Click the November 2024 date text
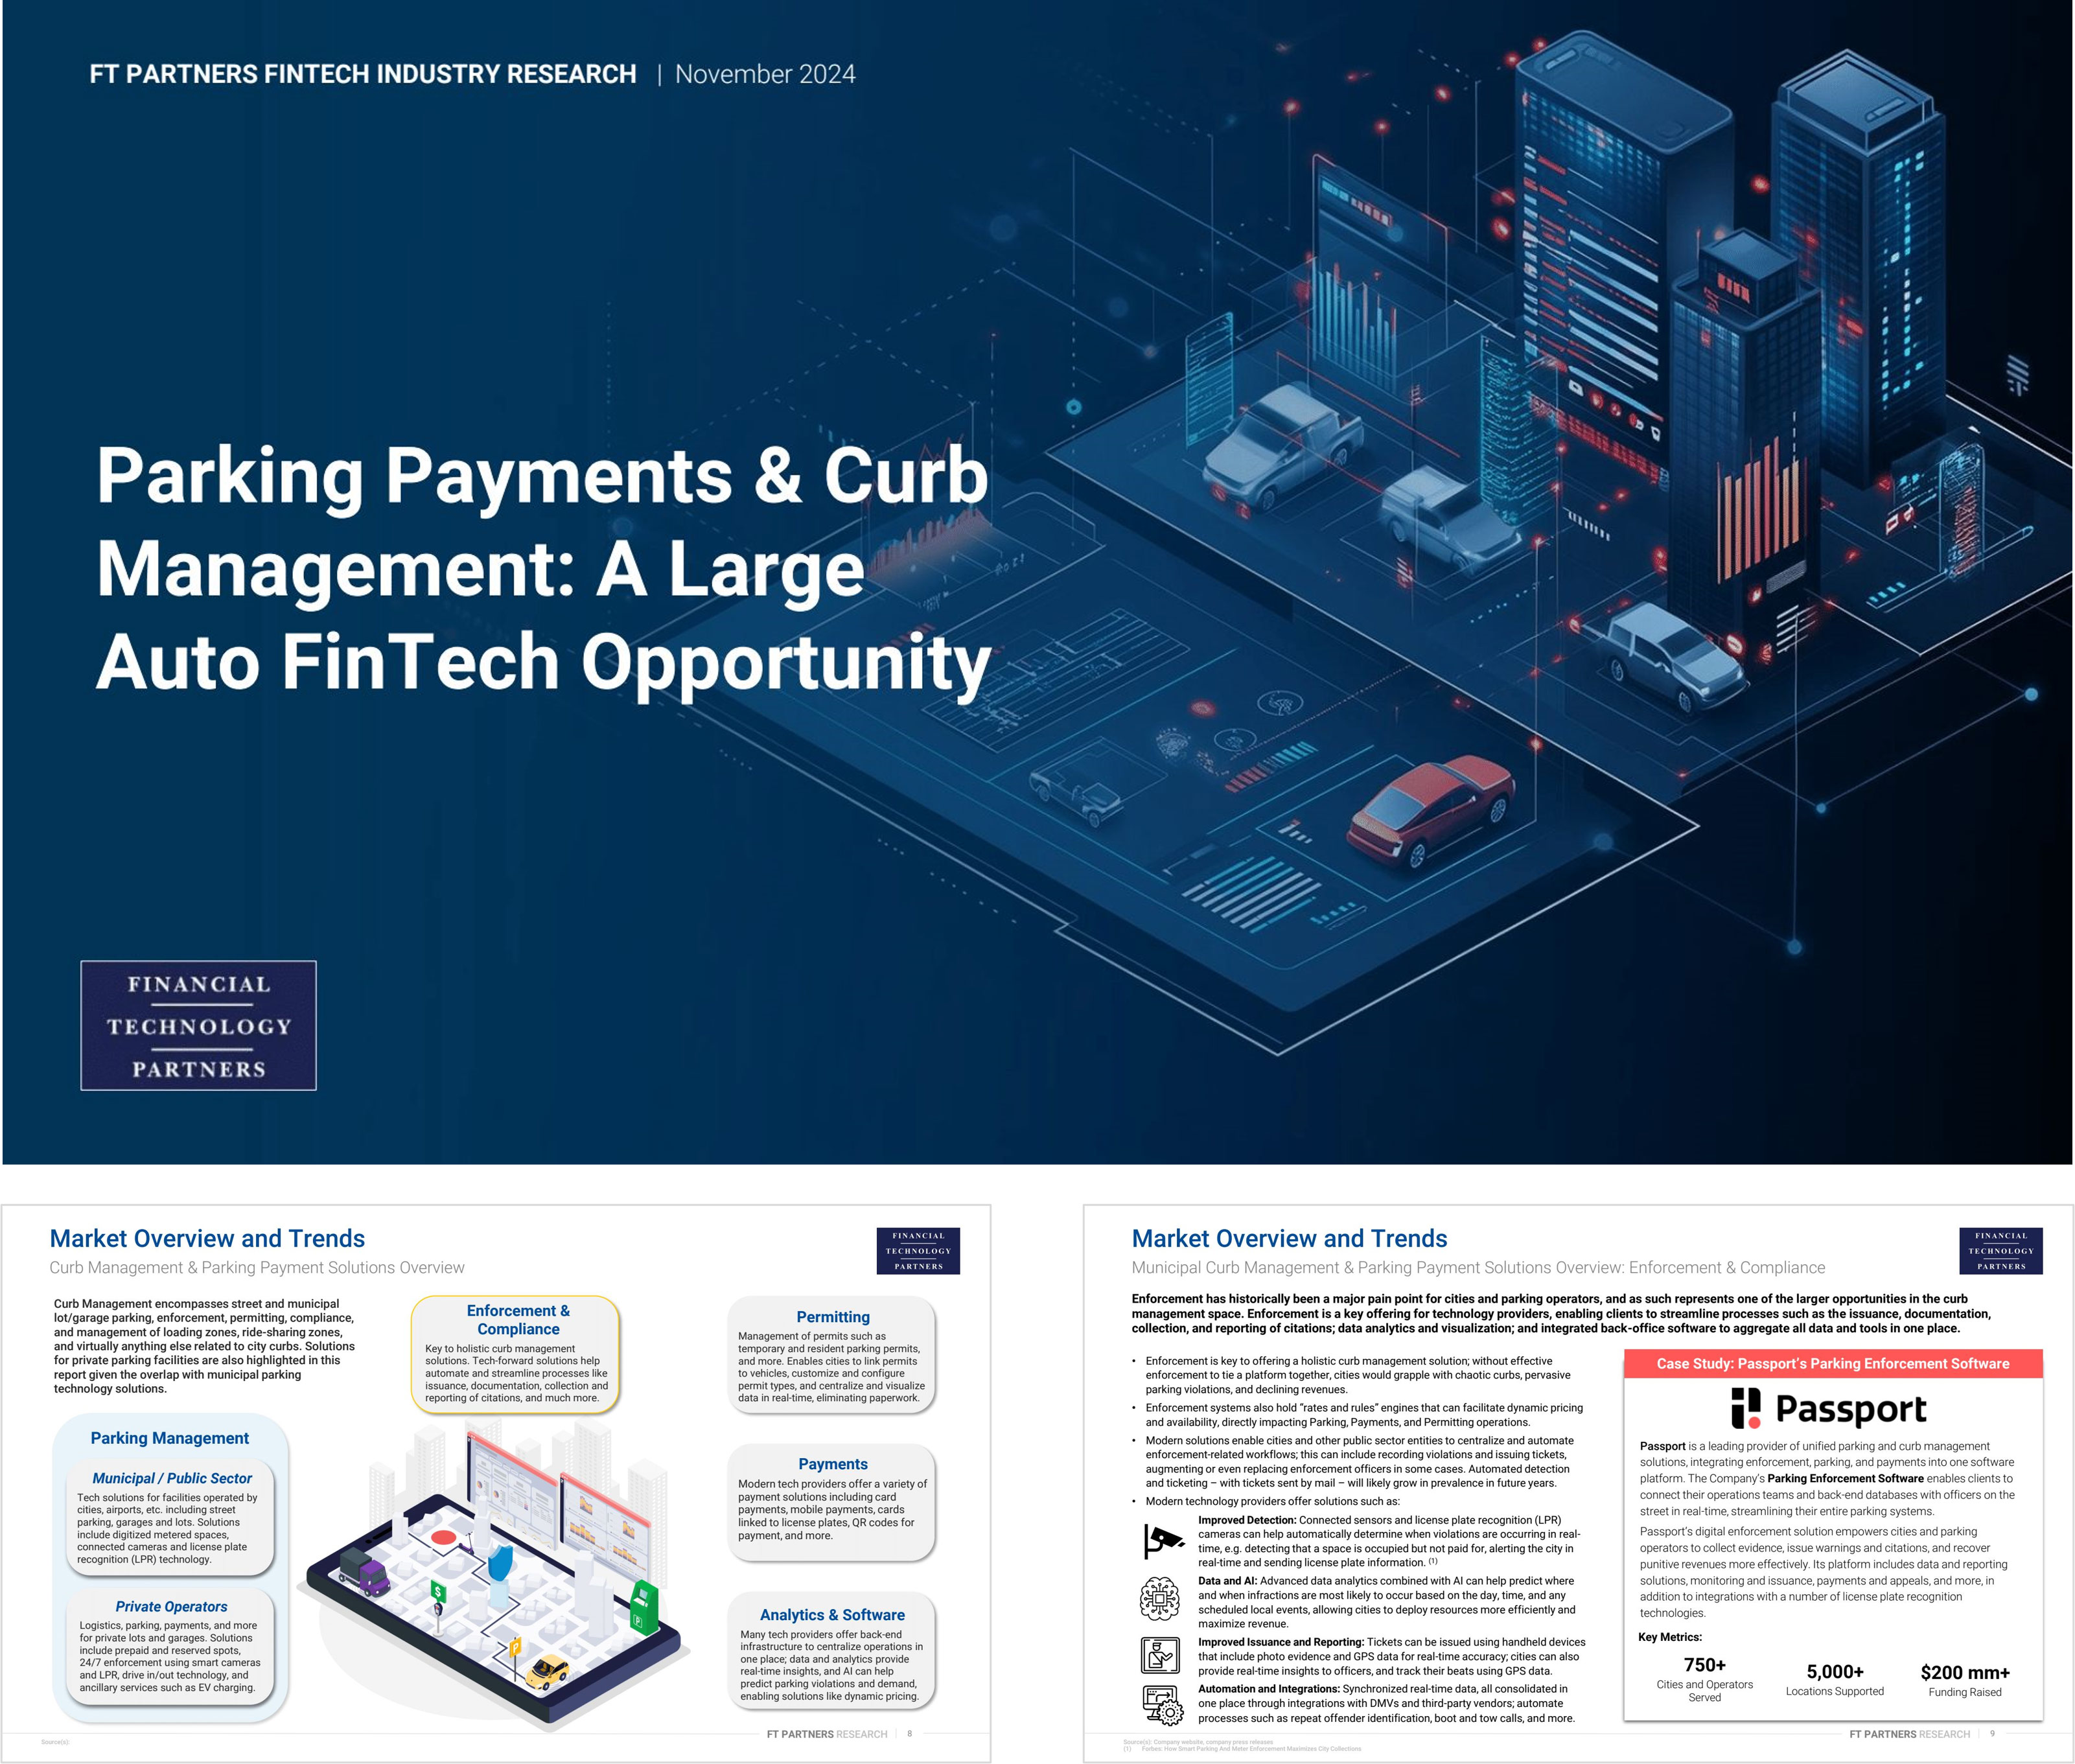2075x1764 pixels. click(765, 74)
